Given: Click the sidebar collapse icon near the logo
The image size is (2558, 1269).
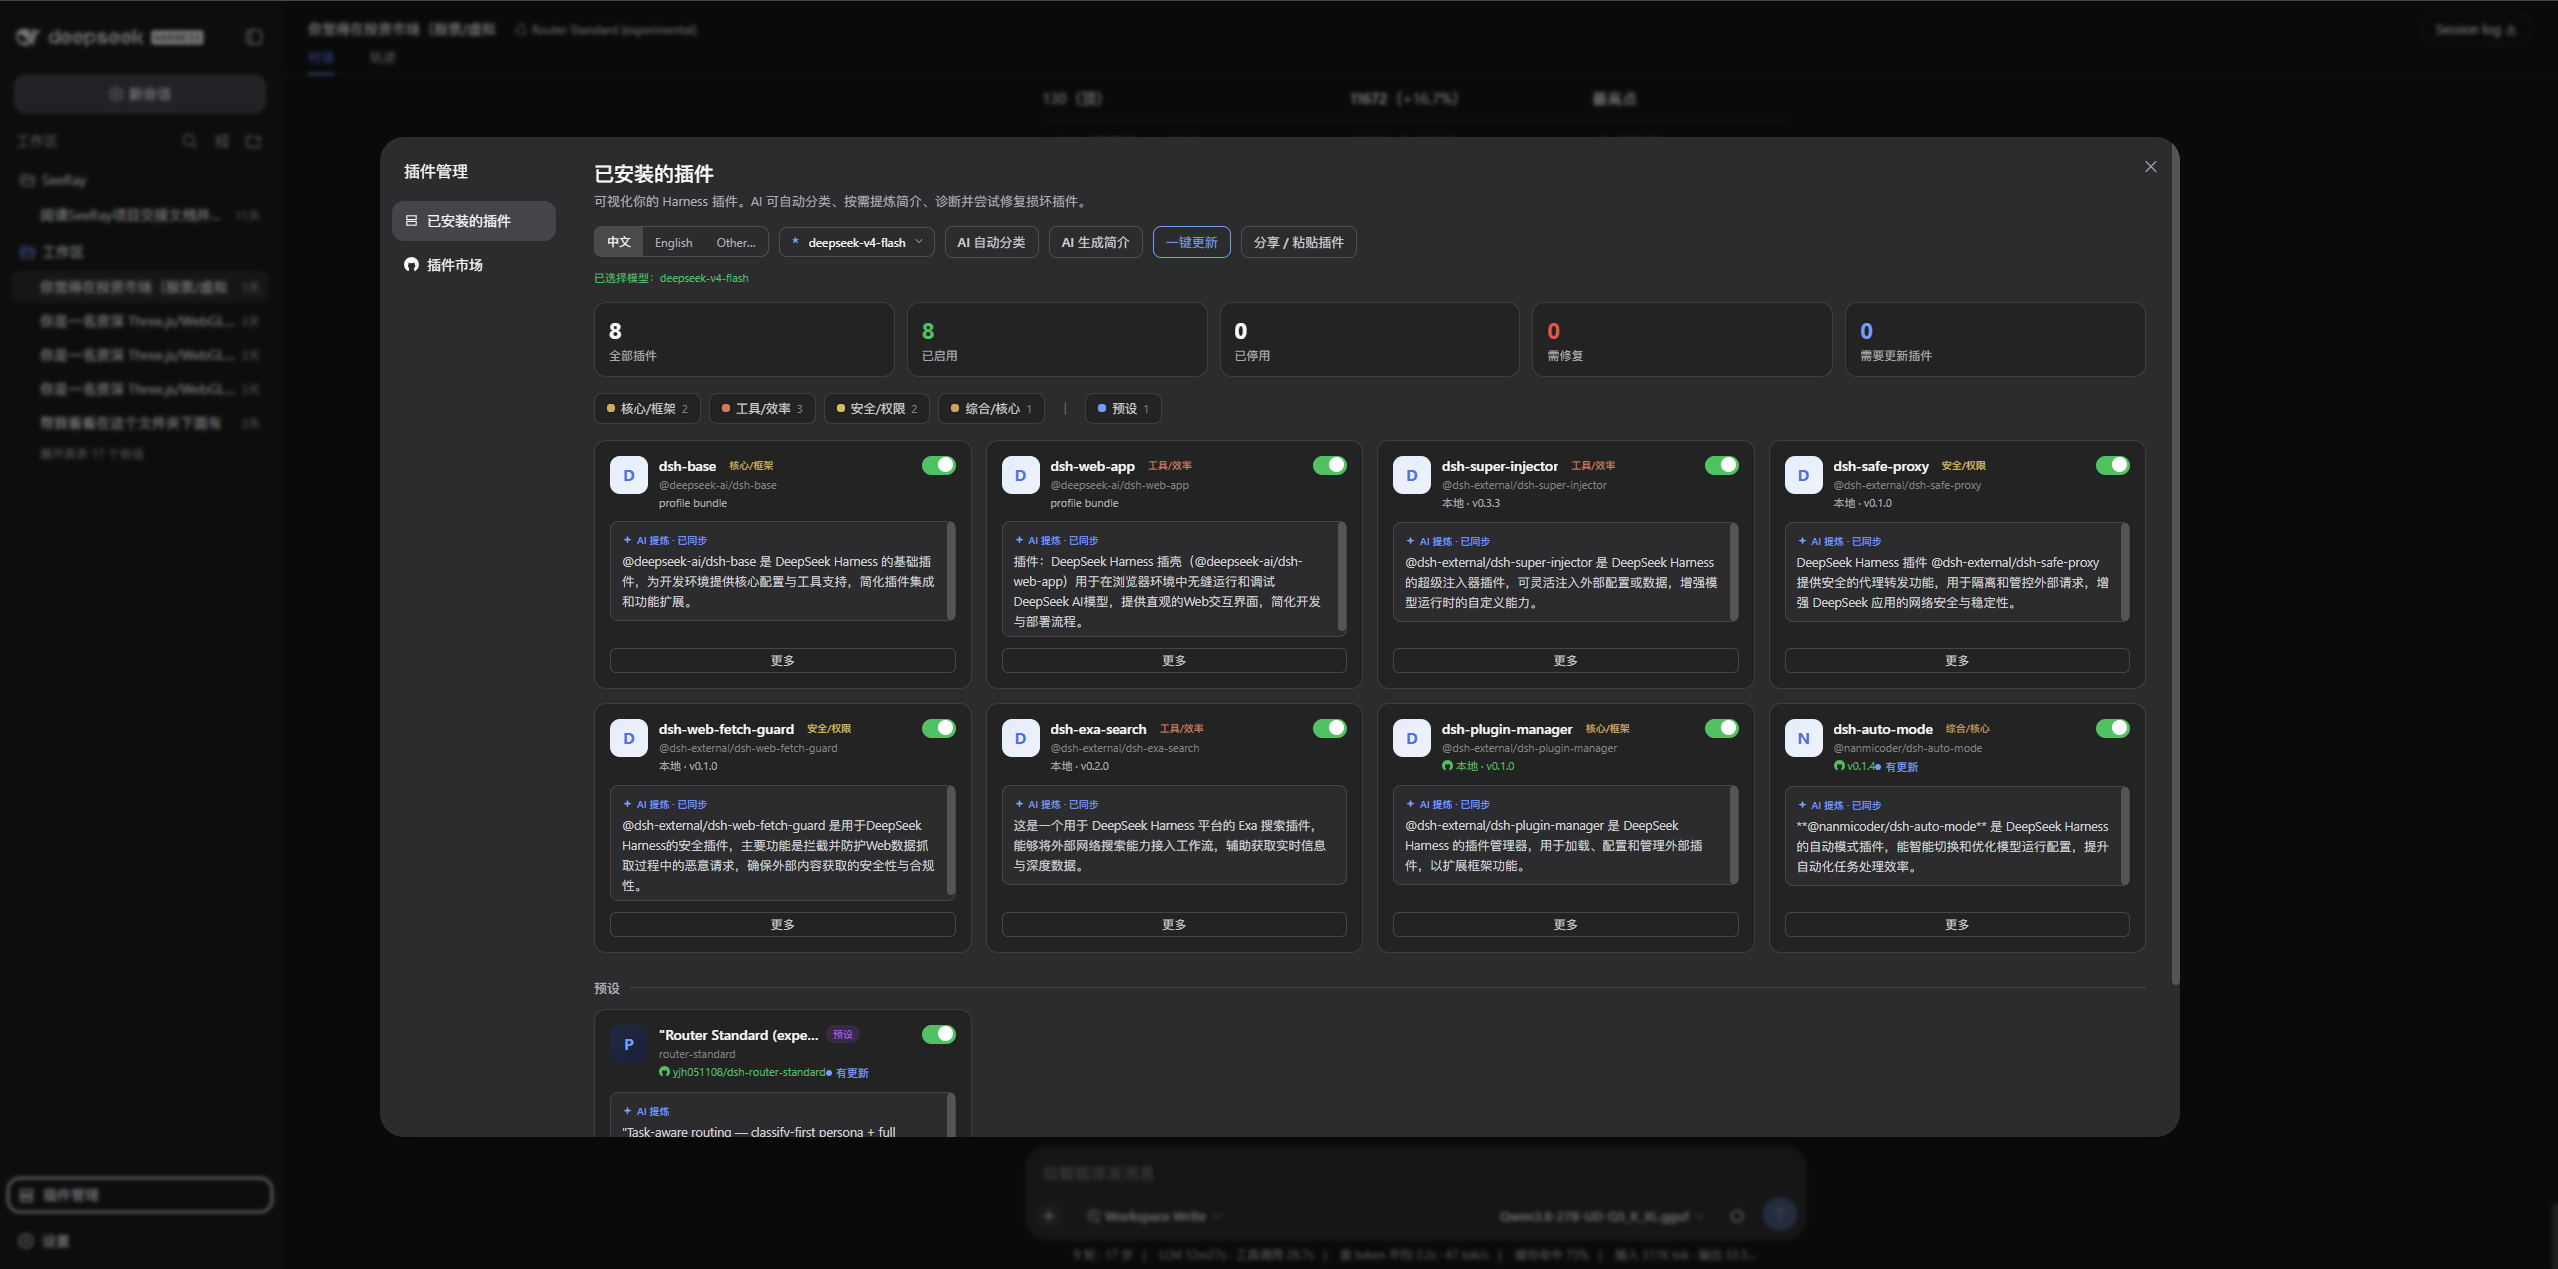Looking at the screenshot, I should [254, 37].
